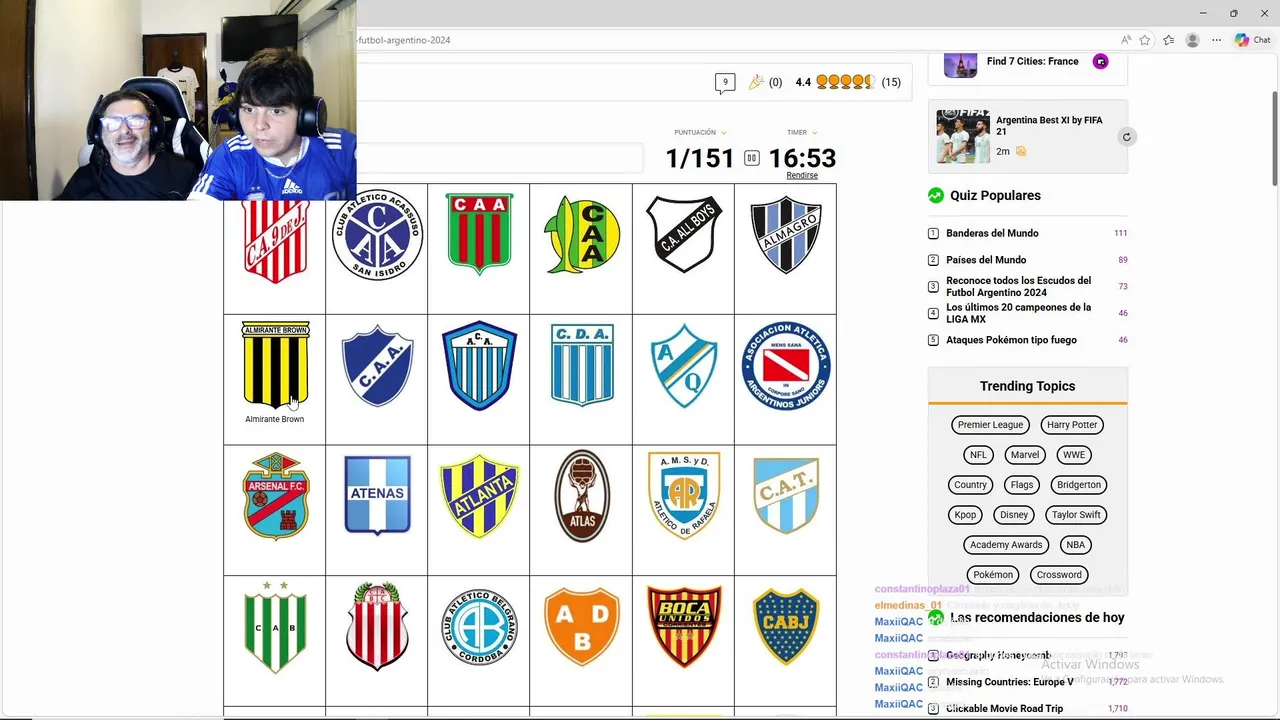
Task: Open Países del Mundo popular quiz
Action: click(986, 260)
